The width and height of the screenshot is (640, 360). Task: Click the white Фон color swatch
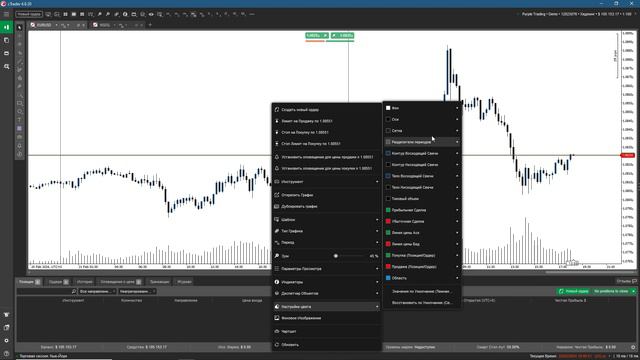click(x=388, y=108)
